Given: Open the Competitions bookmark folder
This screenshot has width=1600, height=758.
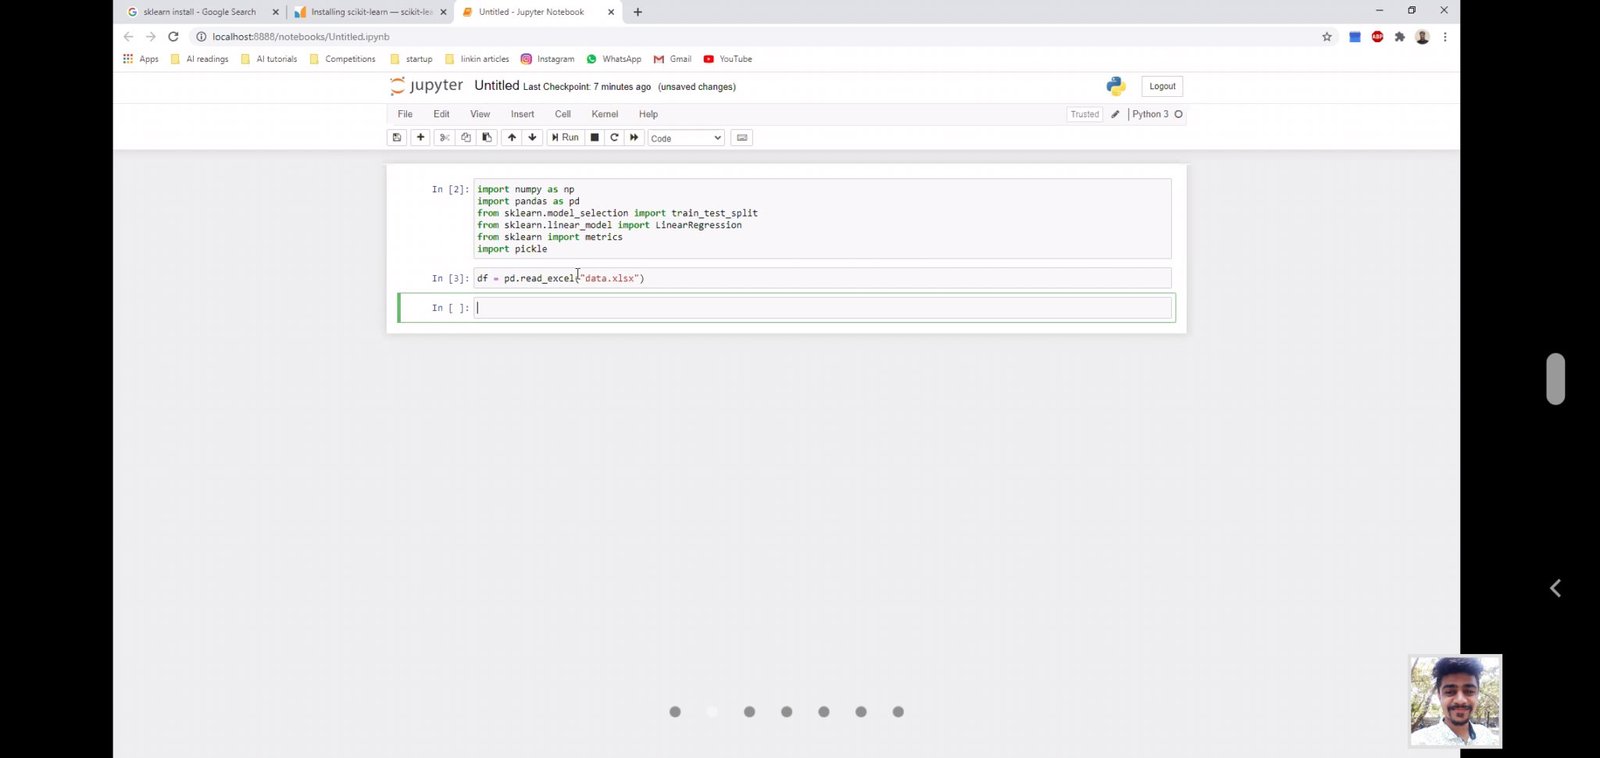Looking at the screenshot, I should click(342, 59).
